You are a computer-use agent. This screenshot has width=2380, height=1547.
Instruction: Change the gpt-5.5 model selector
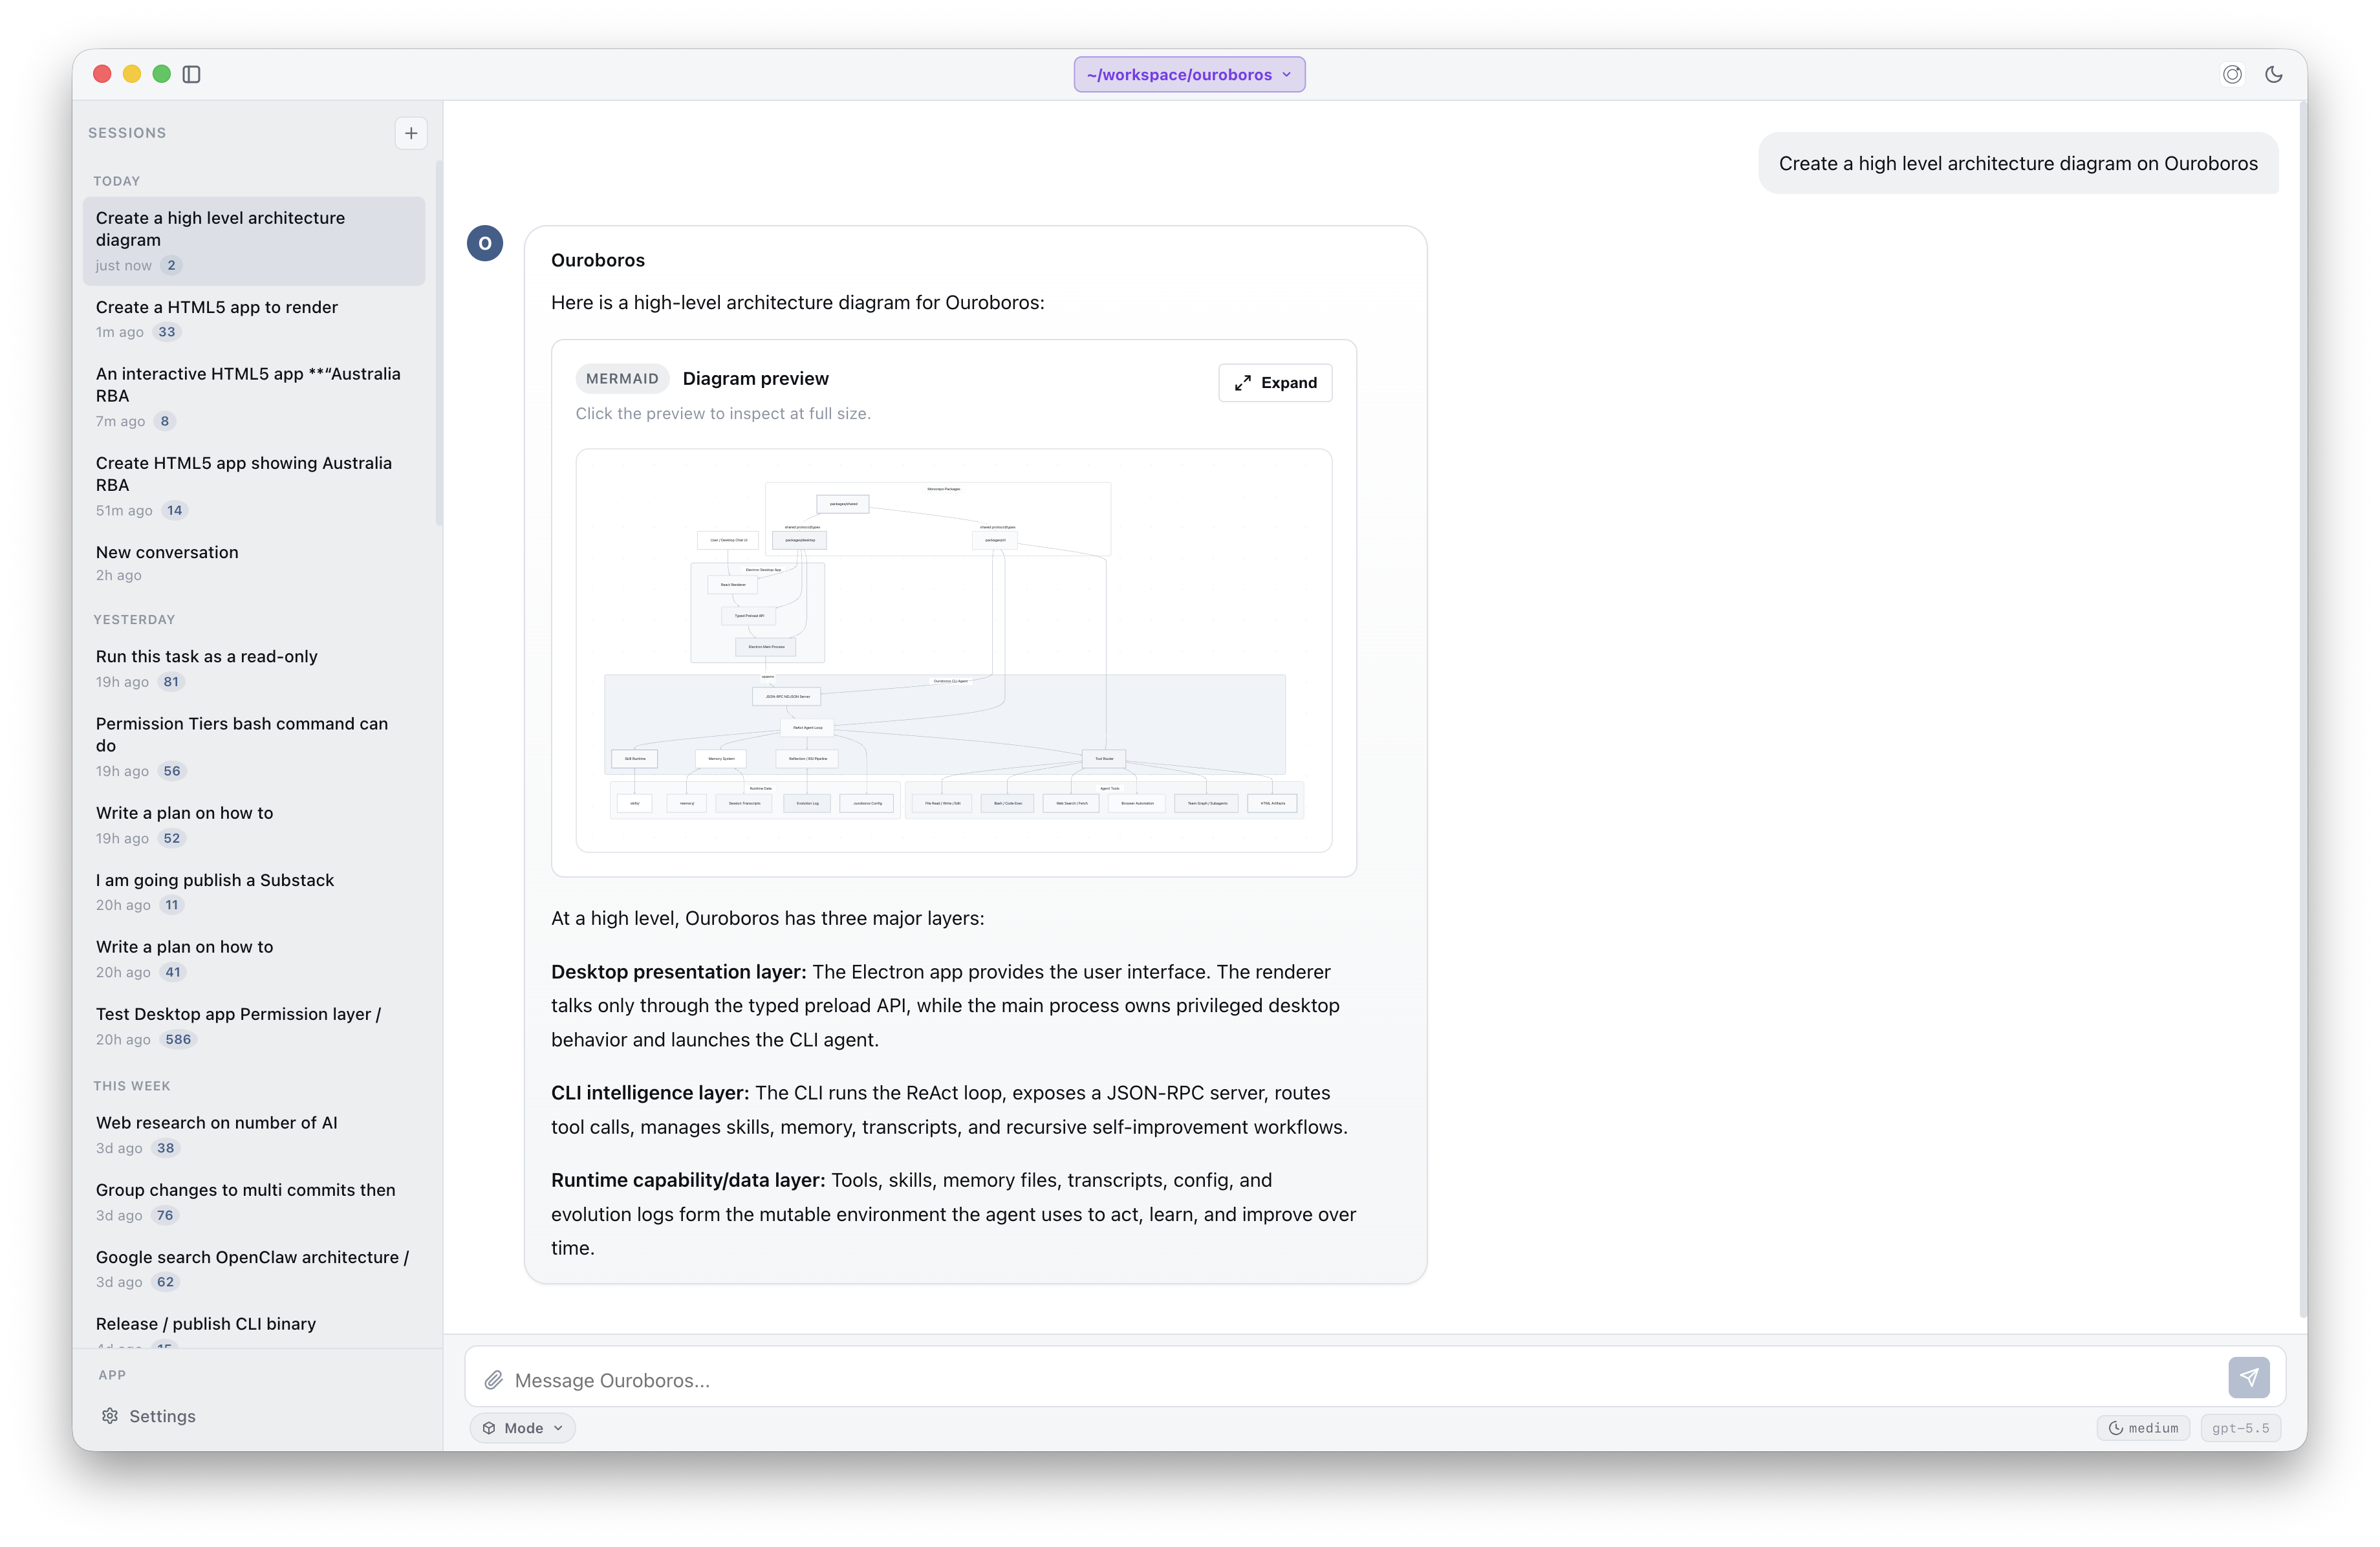point(2240,1428)
